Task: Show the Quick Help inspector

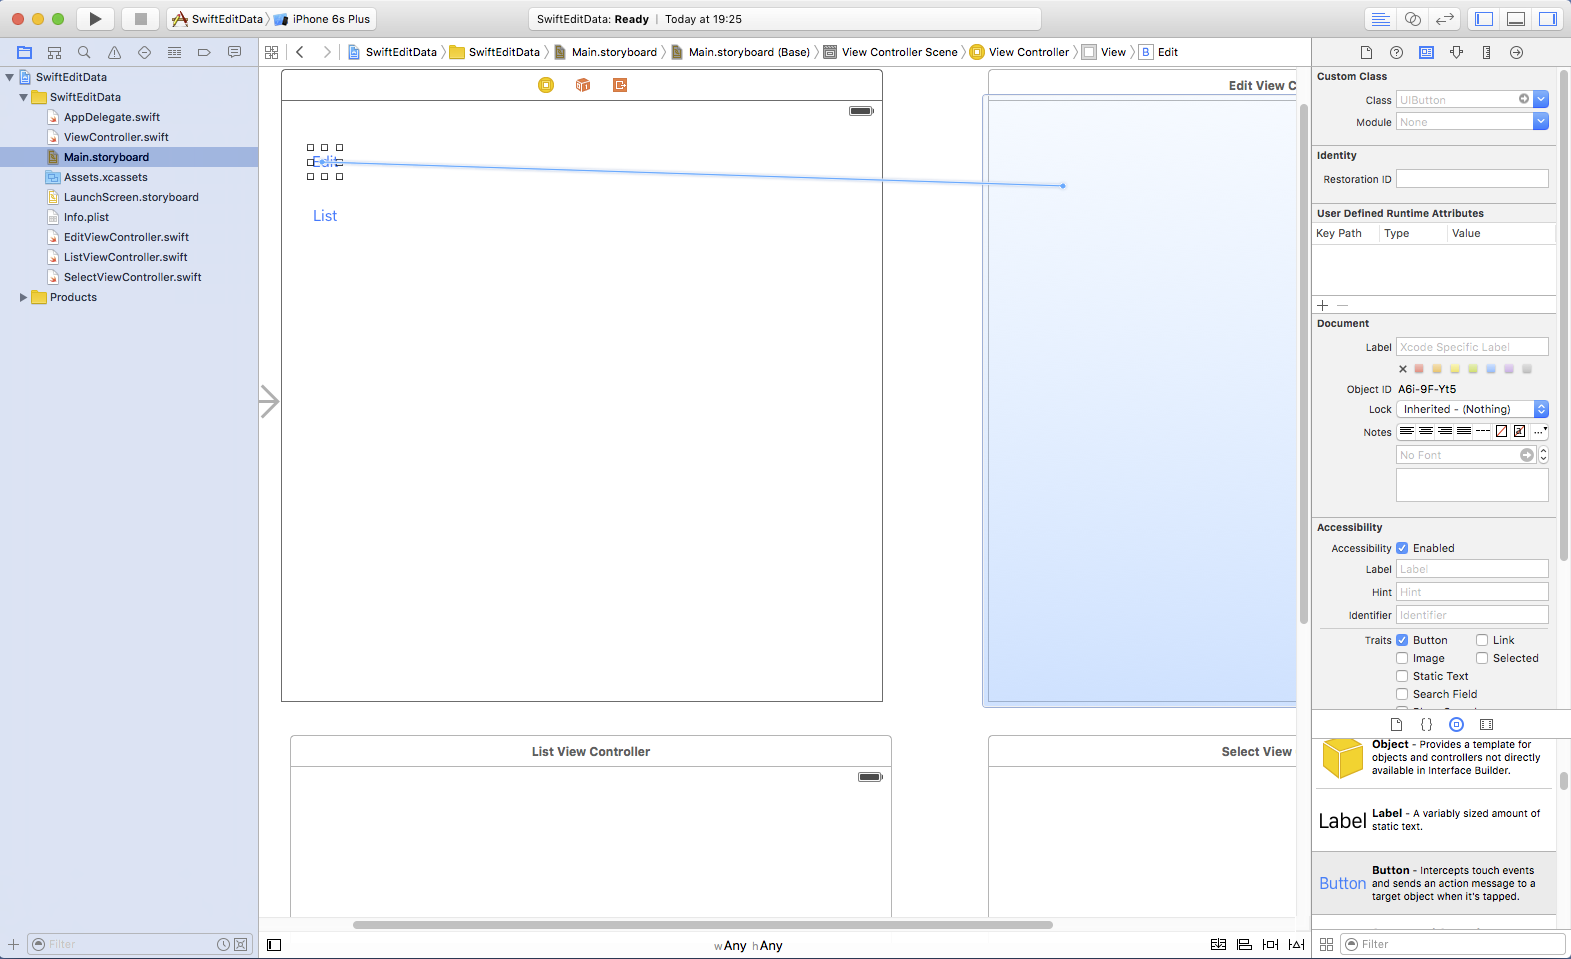Action: (x=1396, y=52)
